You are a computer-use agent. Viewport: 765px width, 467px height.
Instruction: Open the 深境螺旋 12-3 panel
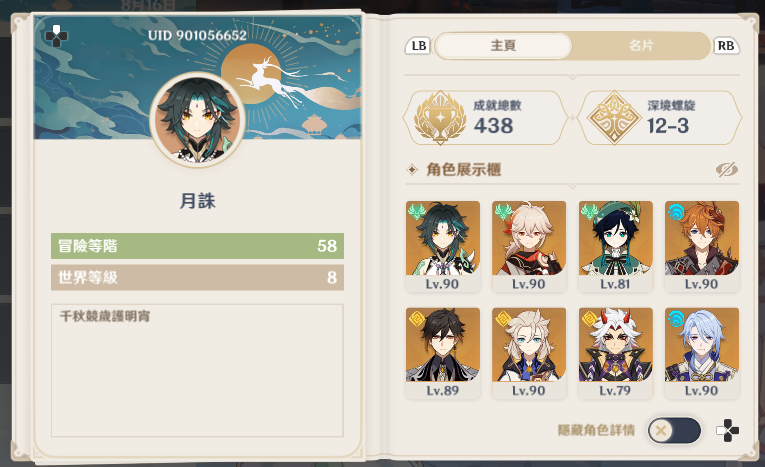[x=660, y=118]
